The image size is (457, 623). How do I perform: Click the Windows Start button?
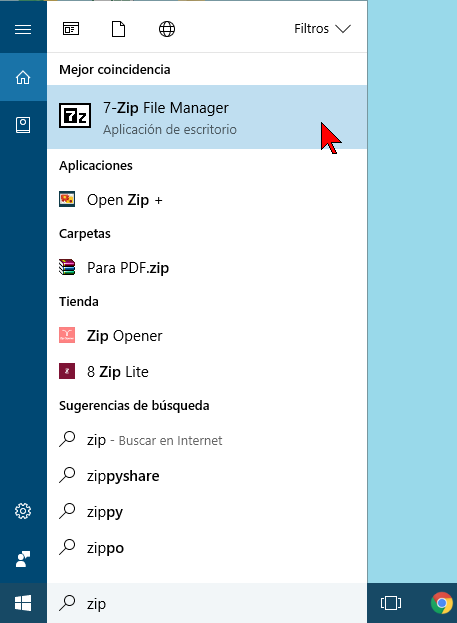23,604
